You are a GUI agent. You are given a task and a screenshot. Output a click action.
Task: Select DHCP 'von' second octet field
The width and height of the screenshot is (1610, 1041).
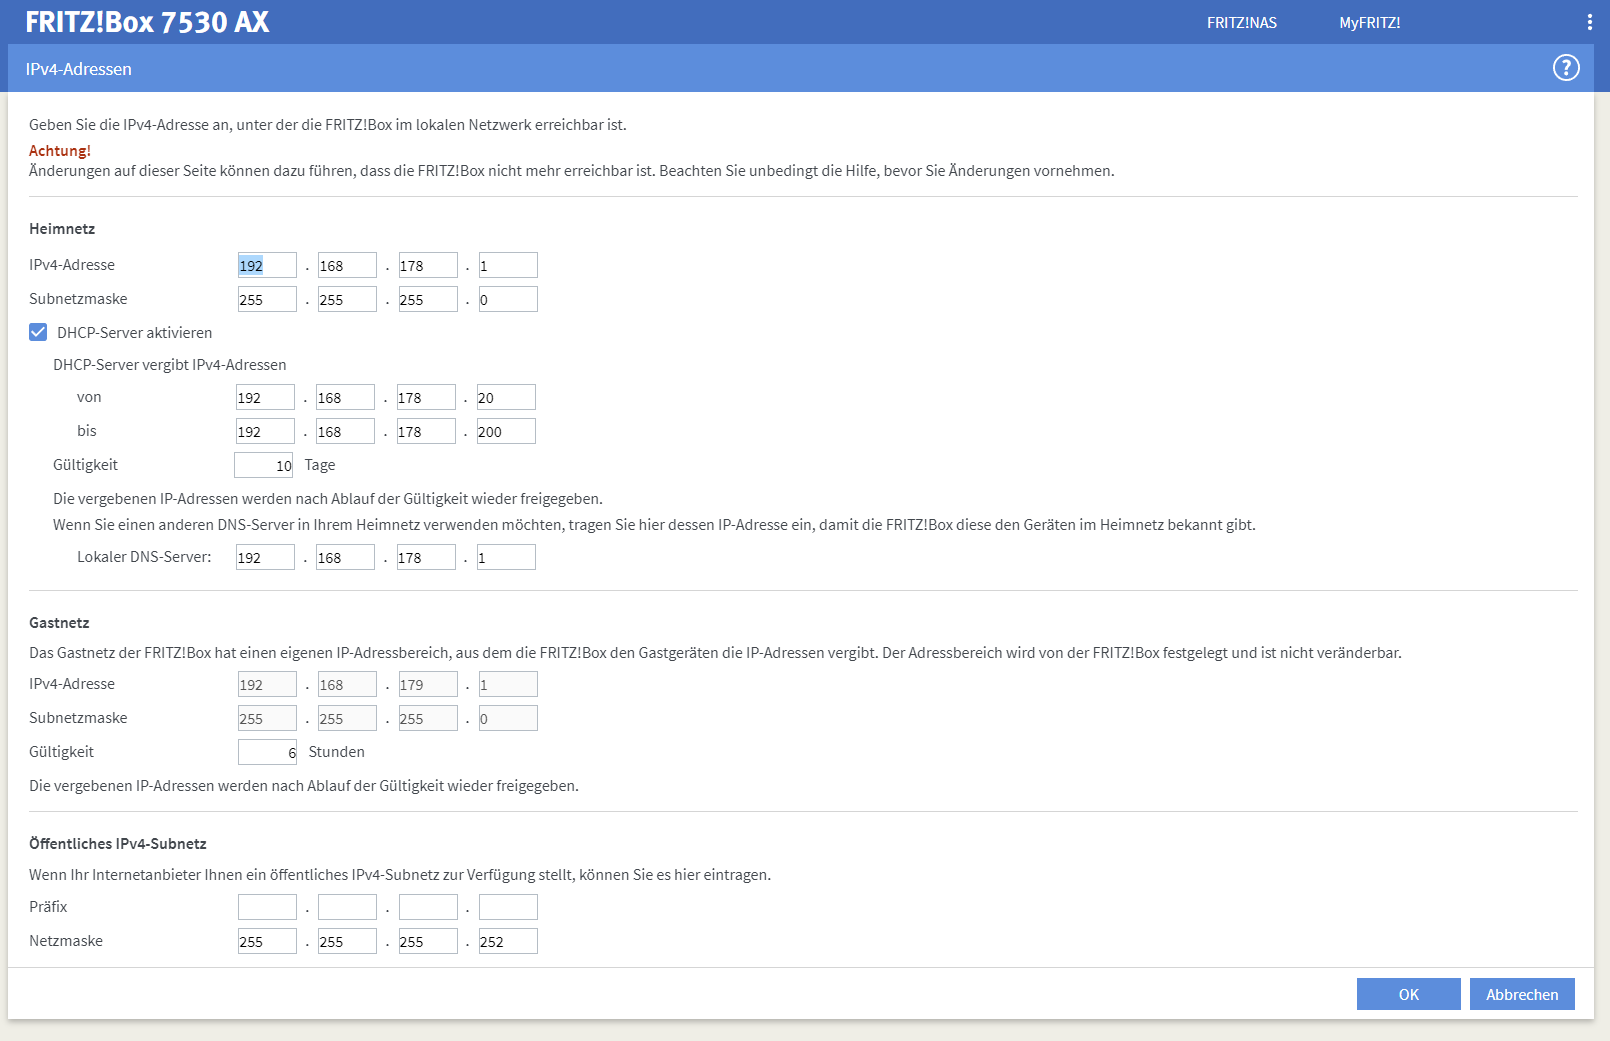tap(345, 397)
